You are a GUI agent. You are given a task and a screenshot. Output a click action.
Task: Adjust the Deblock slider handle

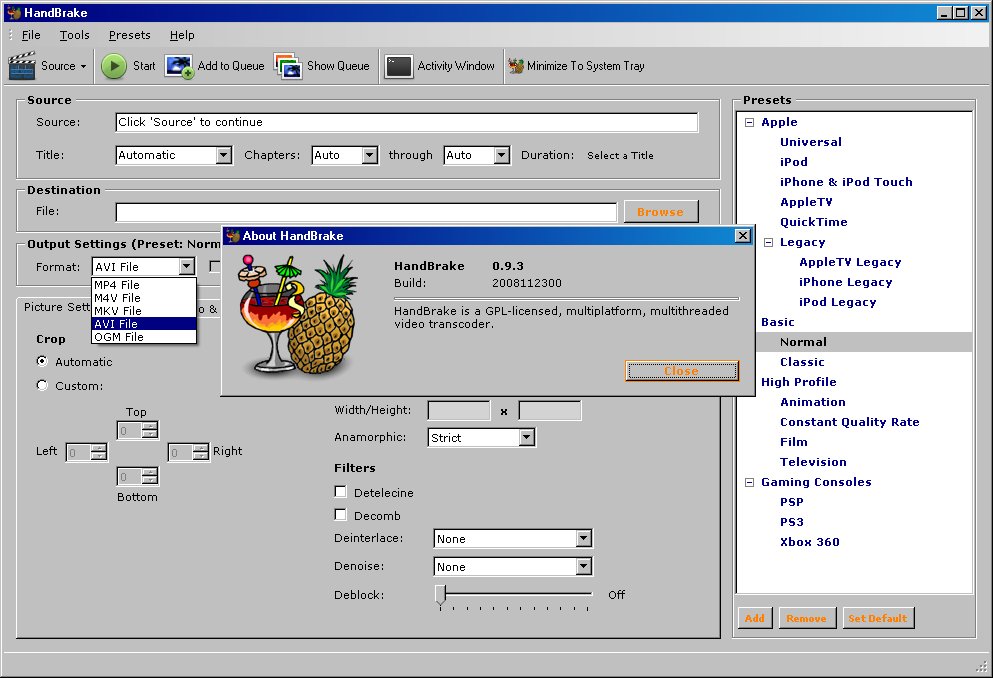coord(441,595)
